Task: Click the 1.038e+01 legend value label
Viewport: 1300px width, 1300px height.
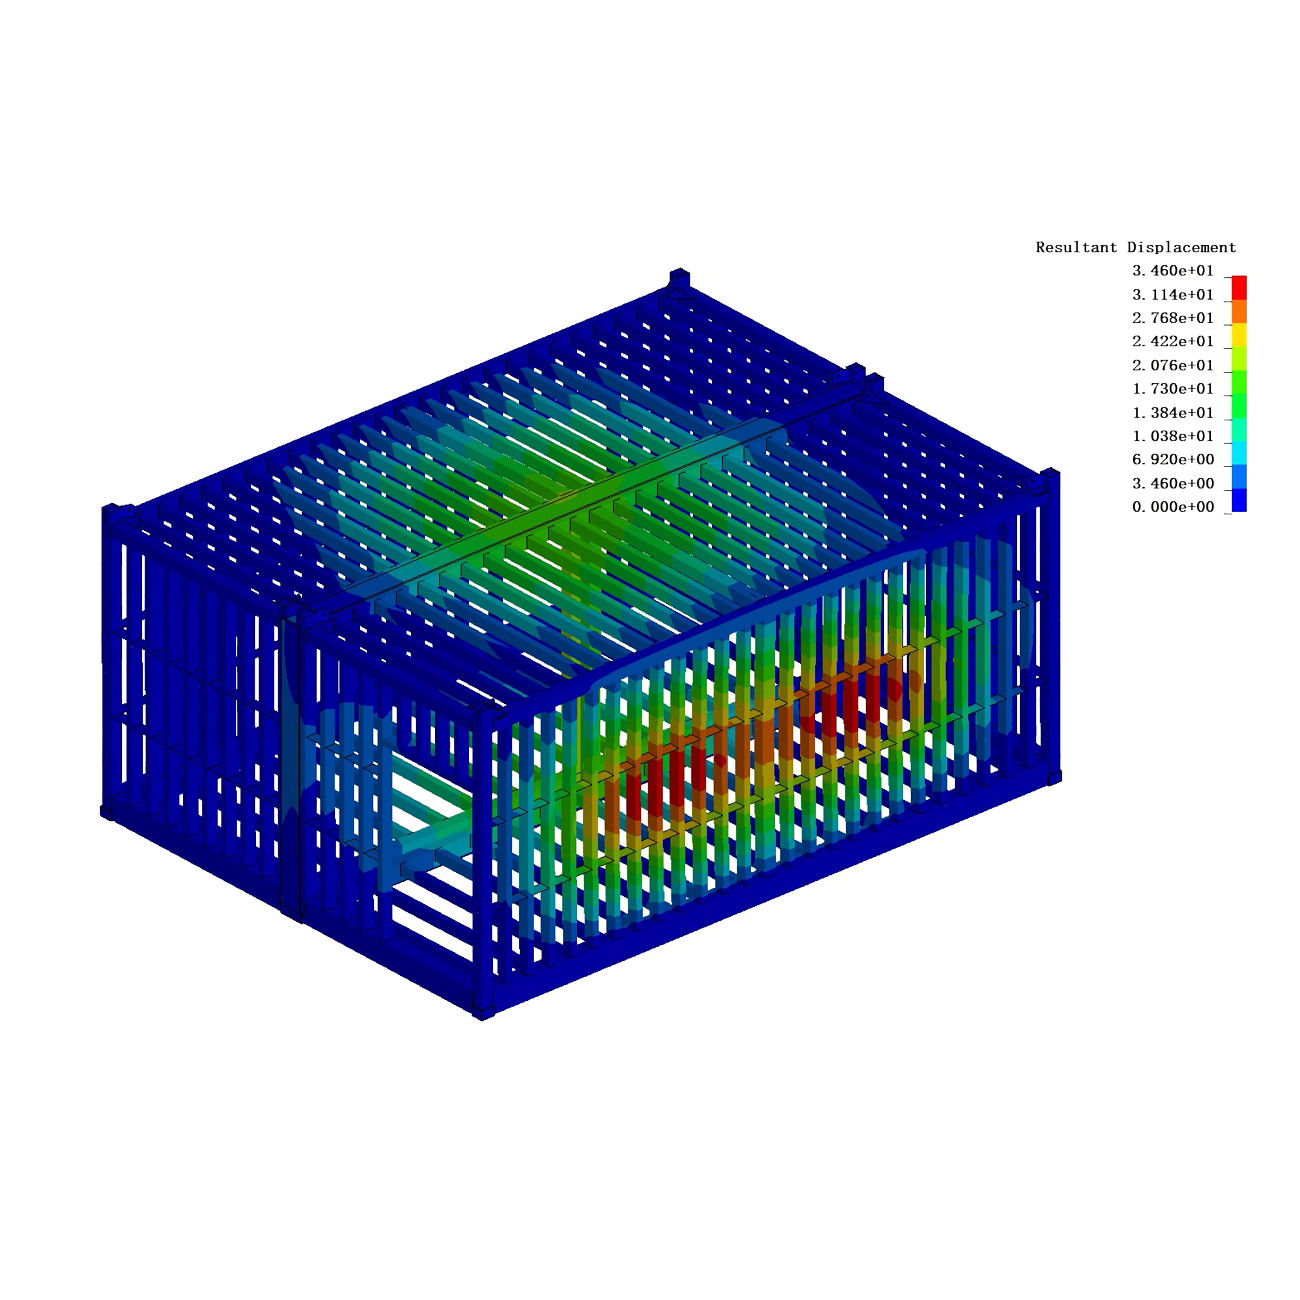Action: 1172,436
